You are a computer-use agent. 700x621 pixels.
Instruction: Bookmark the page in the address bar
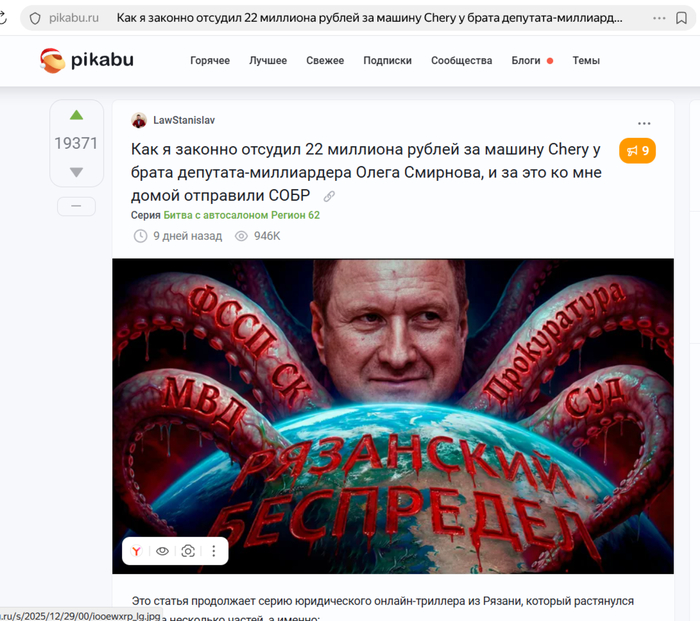681,18
